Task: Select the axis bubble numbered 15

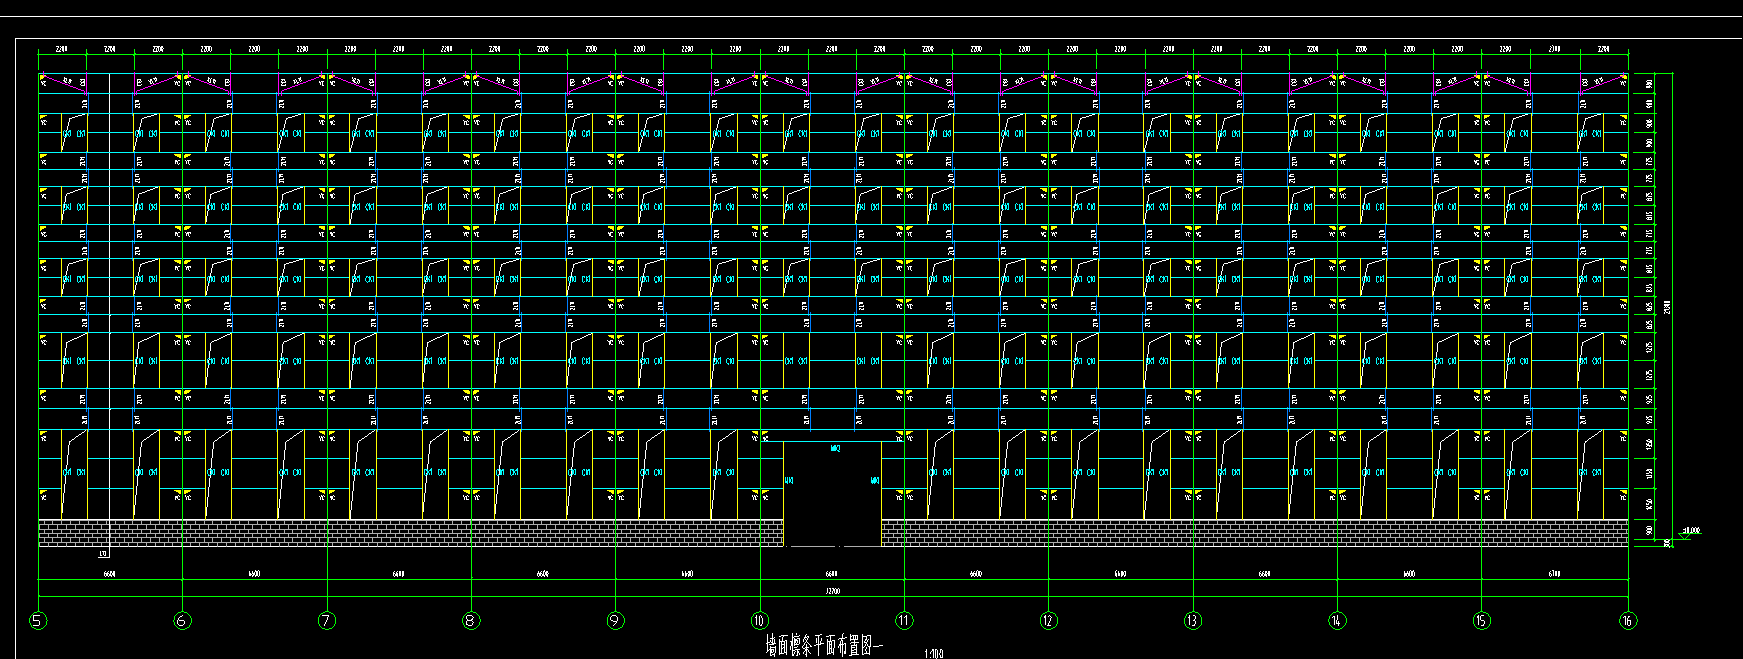Action: 1481,621
